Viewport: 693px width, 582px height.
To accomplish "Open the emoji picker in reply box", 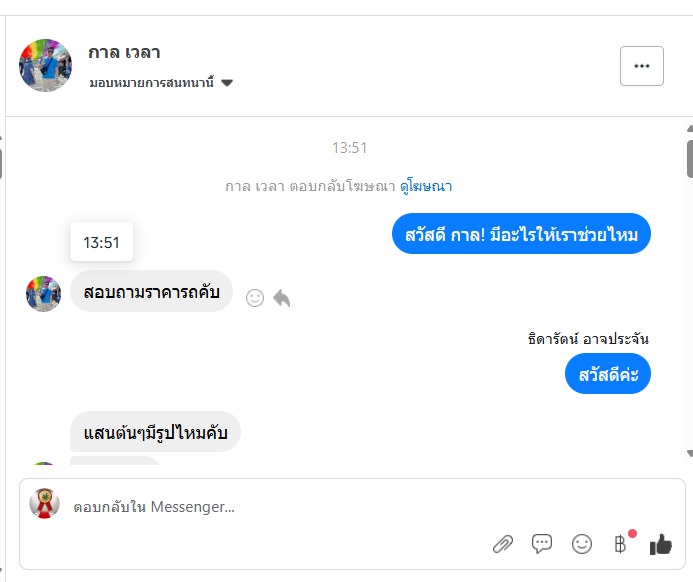I will click(x=581, y=544).
